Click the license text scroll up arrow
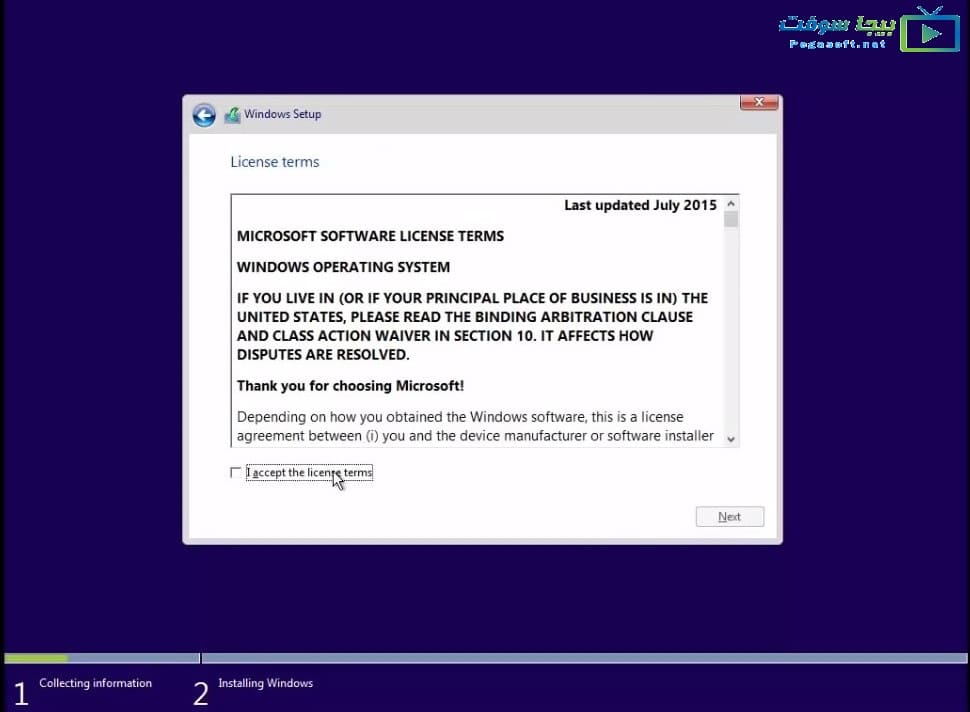Screen dimensions: 970x712 pos(731,204)
